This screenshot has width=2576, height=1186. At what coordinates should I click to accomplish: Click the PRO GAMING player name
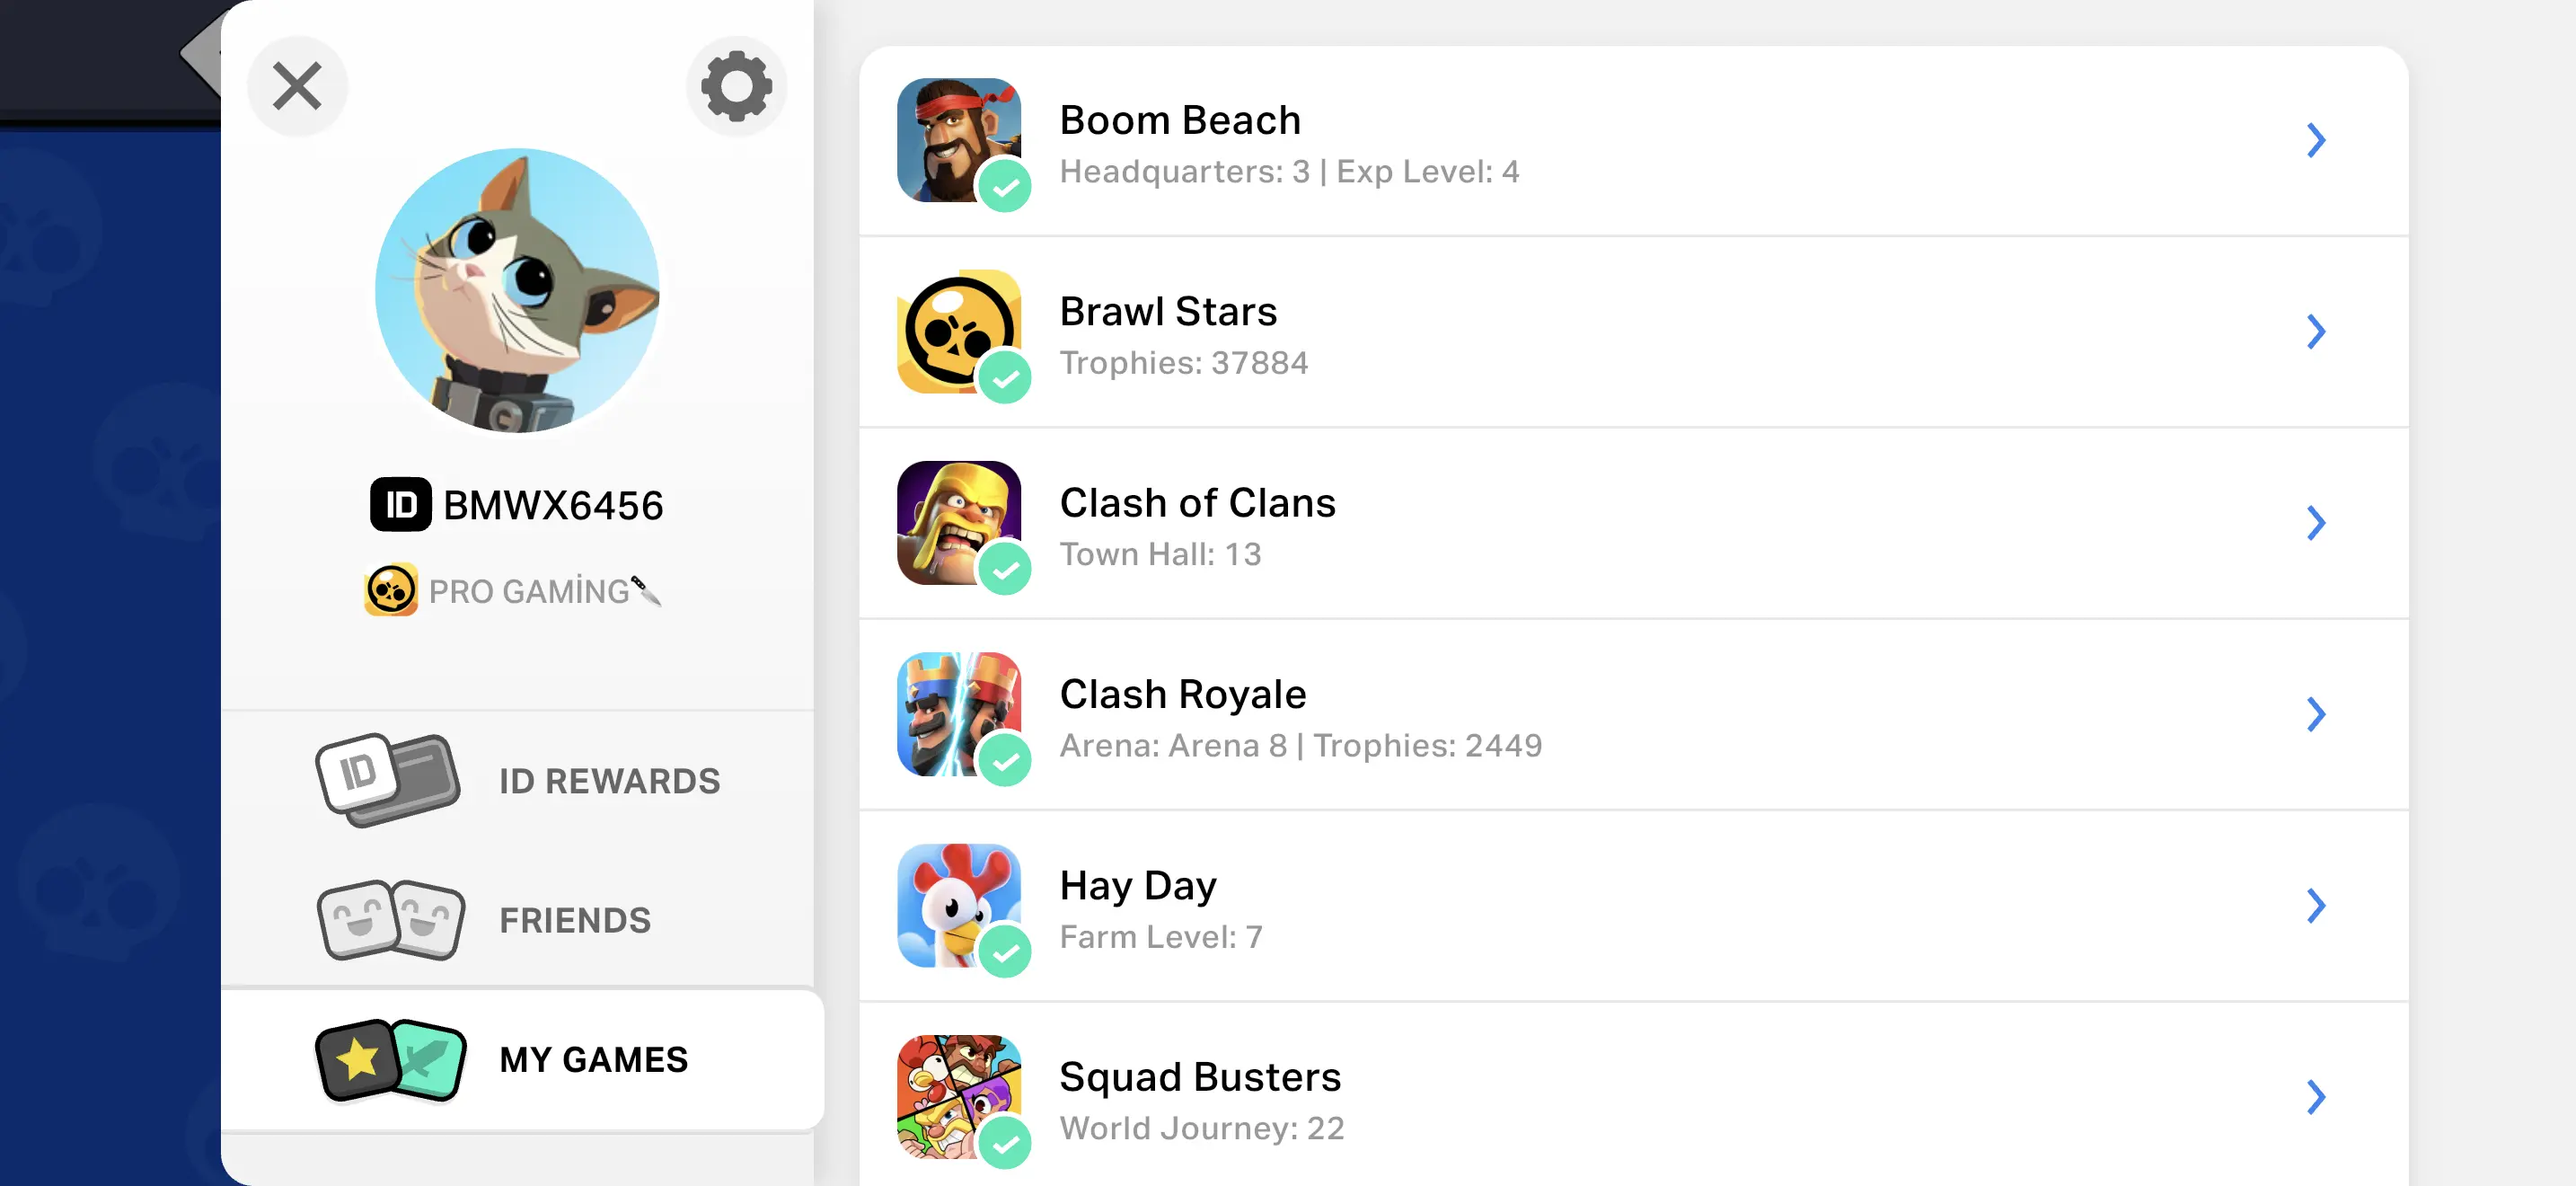pos(530,591)
